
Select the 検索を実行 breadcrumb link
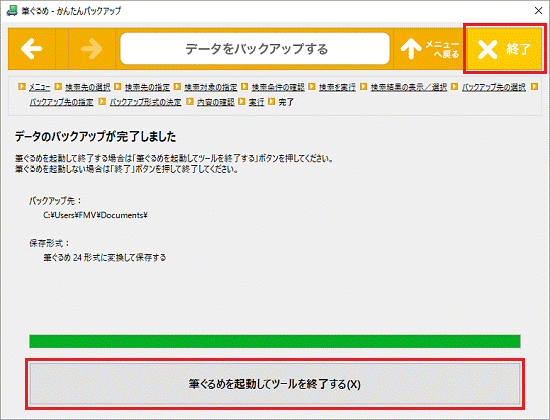pos(337,87)
